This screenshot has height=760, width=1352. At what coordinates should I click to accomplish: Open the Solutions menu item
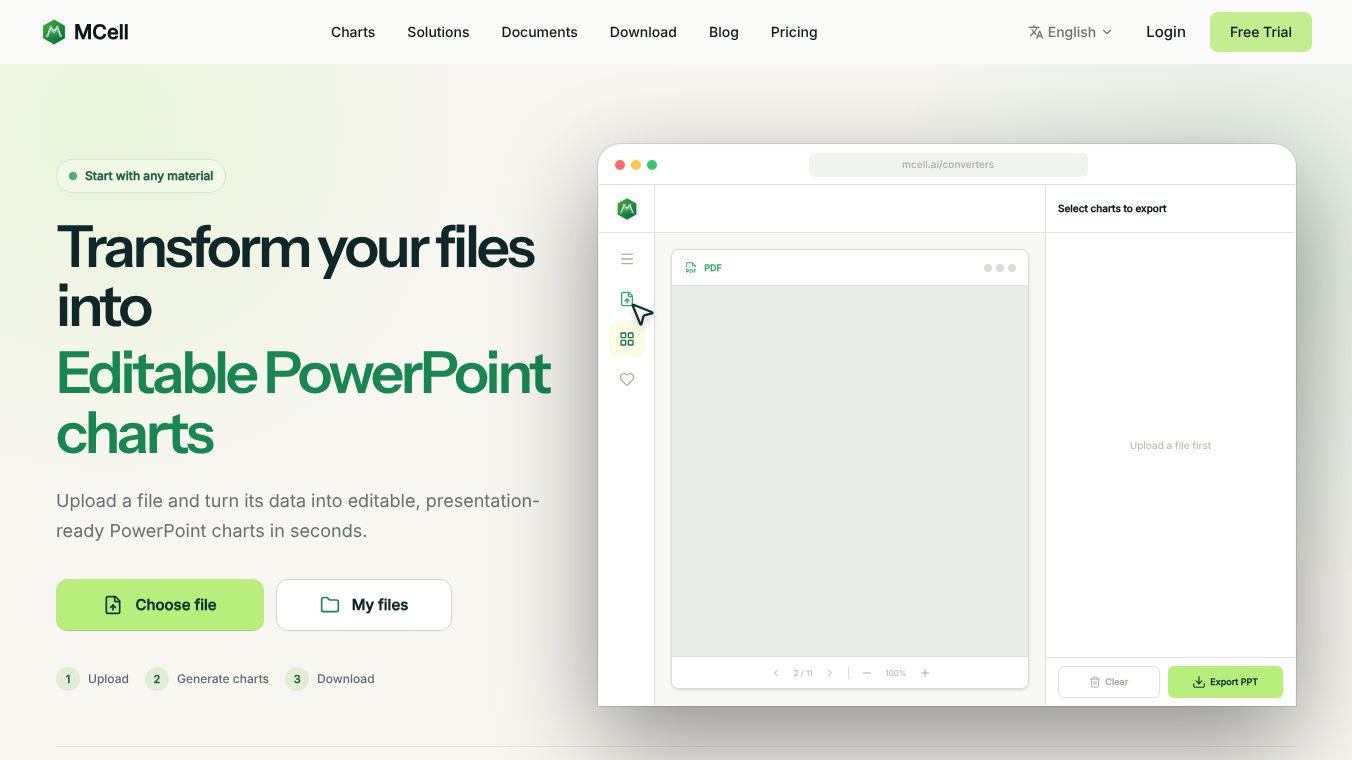pos(438,32)
